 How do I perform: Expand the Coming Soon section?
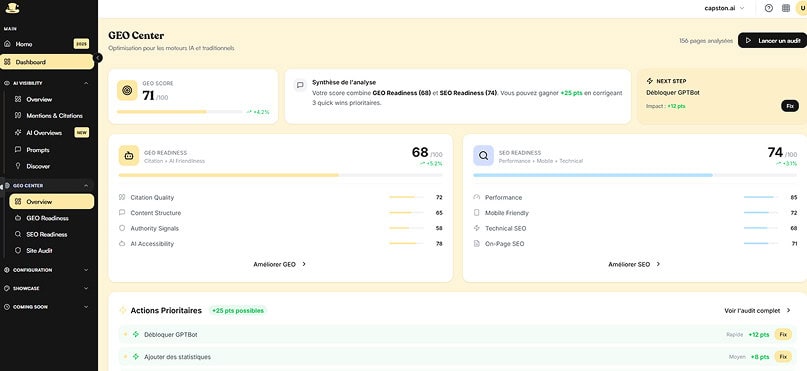(46, 307)
